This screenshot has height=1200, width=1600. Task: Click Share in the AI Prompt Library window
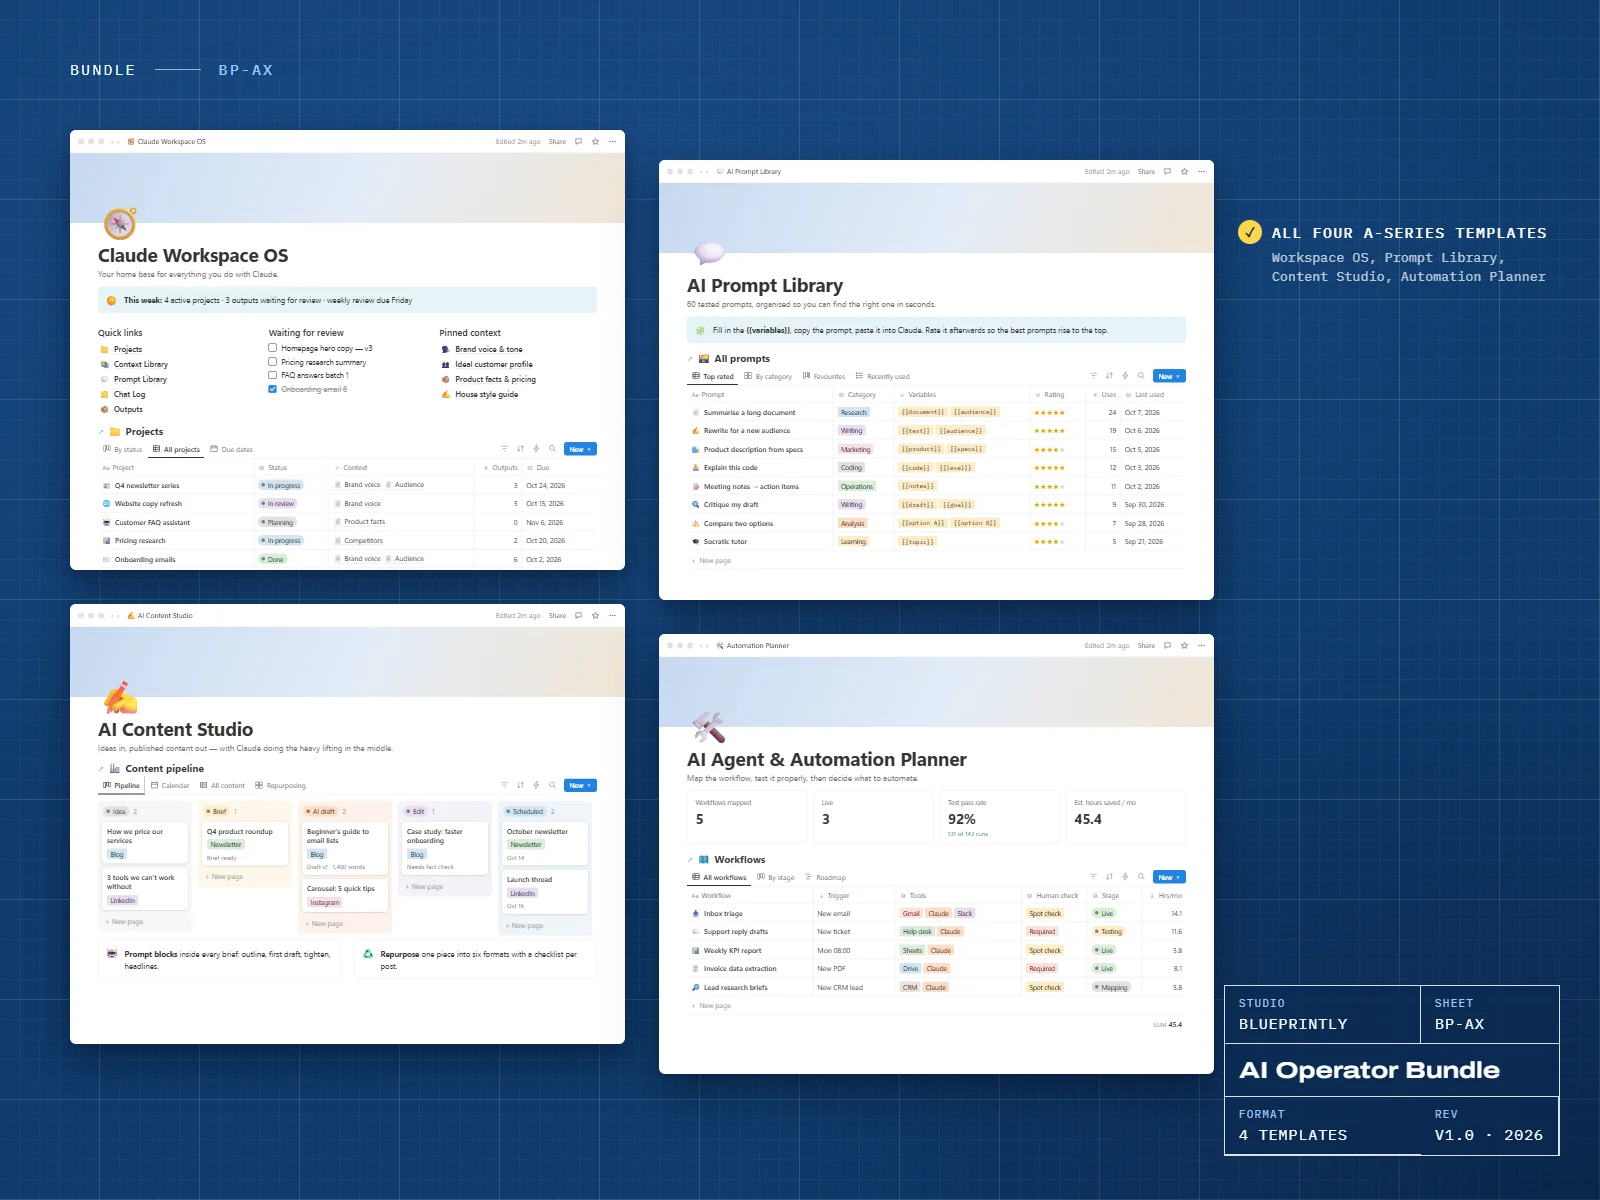point(1146,172)
